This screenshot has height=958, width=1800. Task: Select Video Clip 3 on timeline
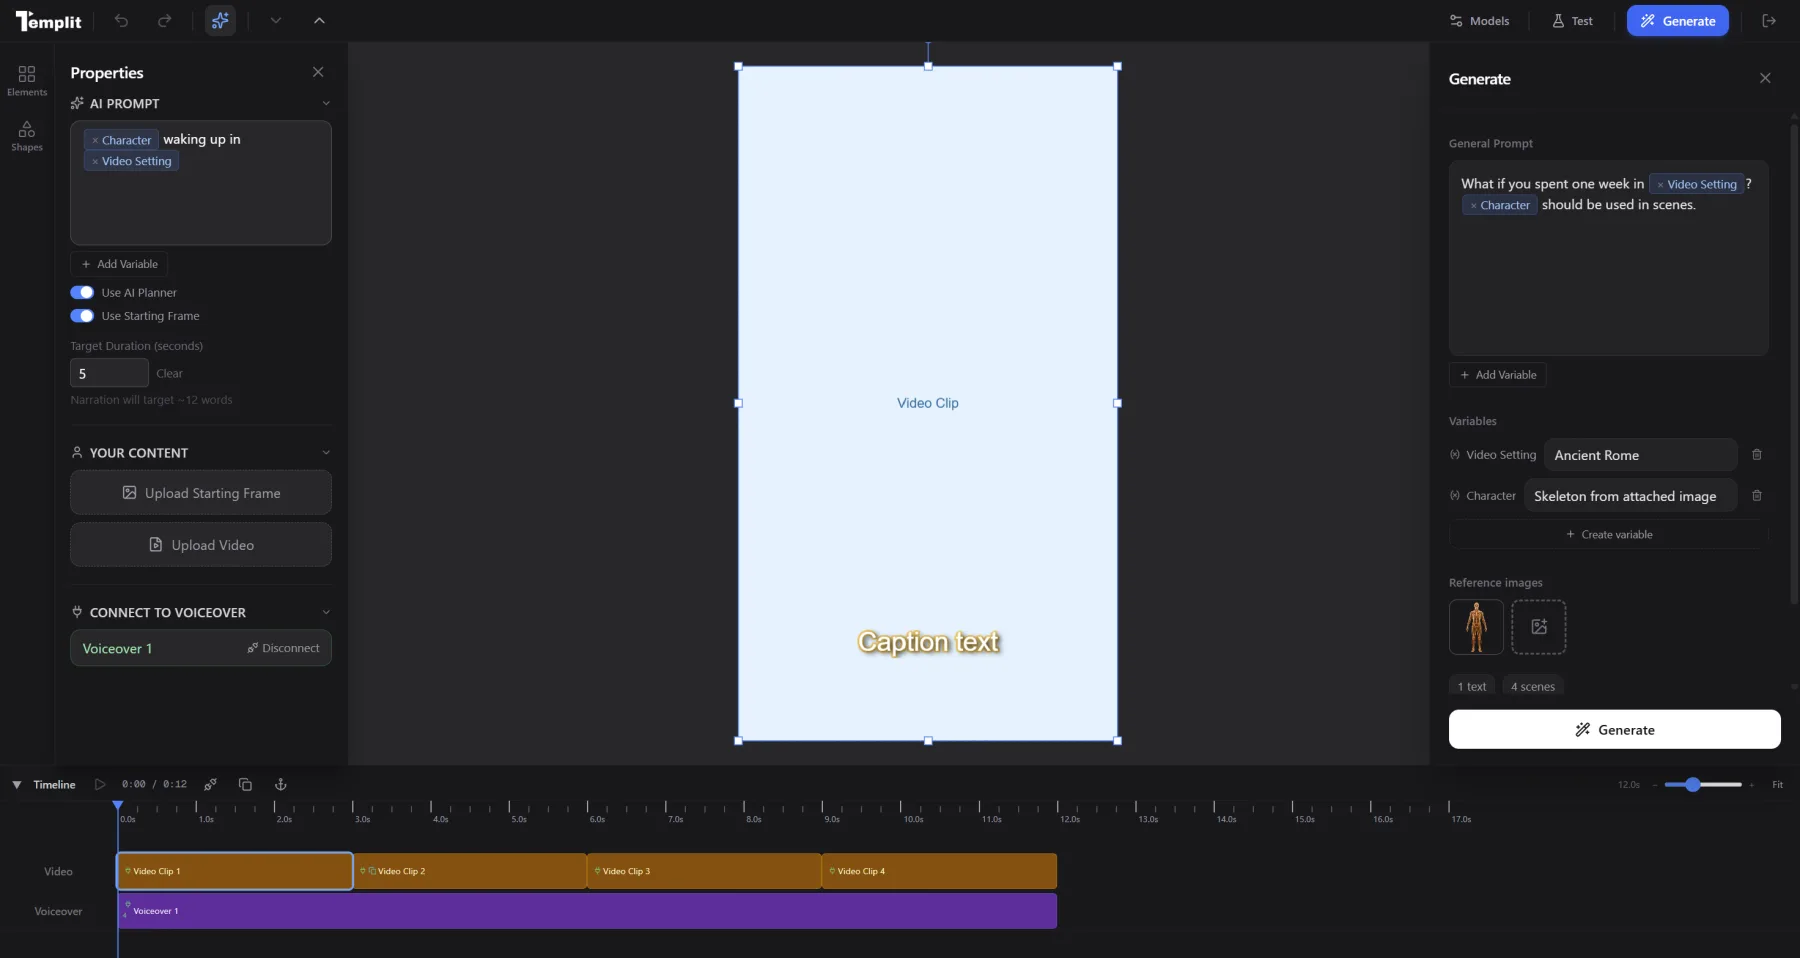pos(704,871)
